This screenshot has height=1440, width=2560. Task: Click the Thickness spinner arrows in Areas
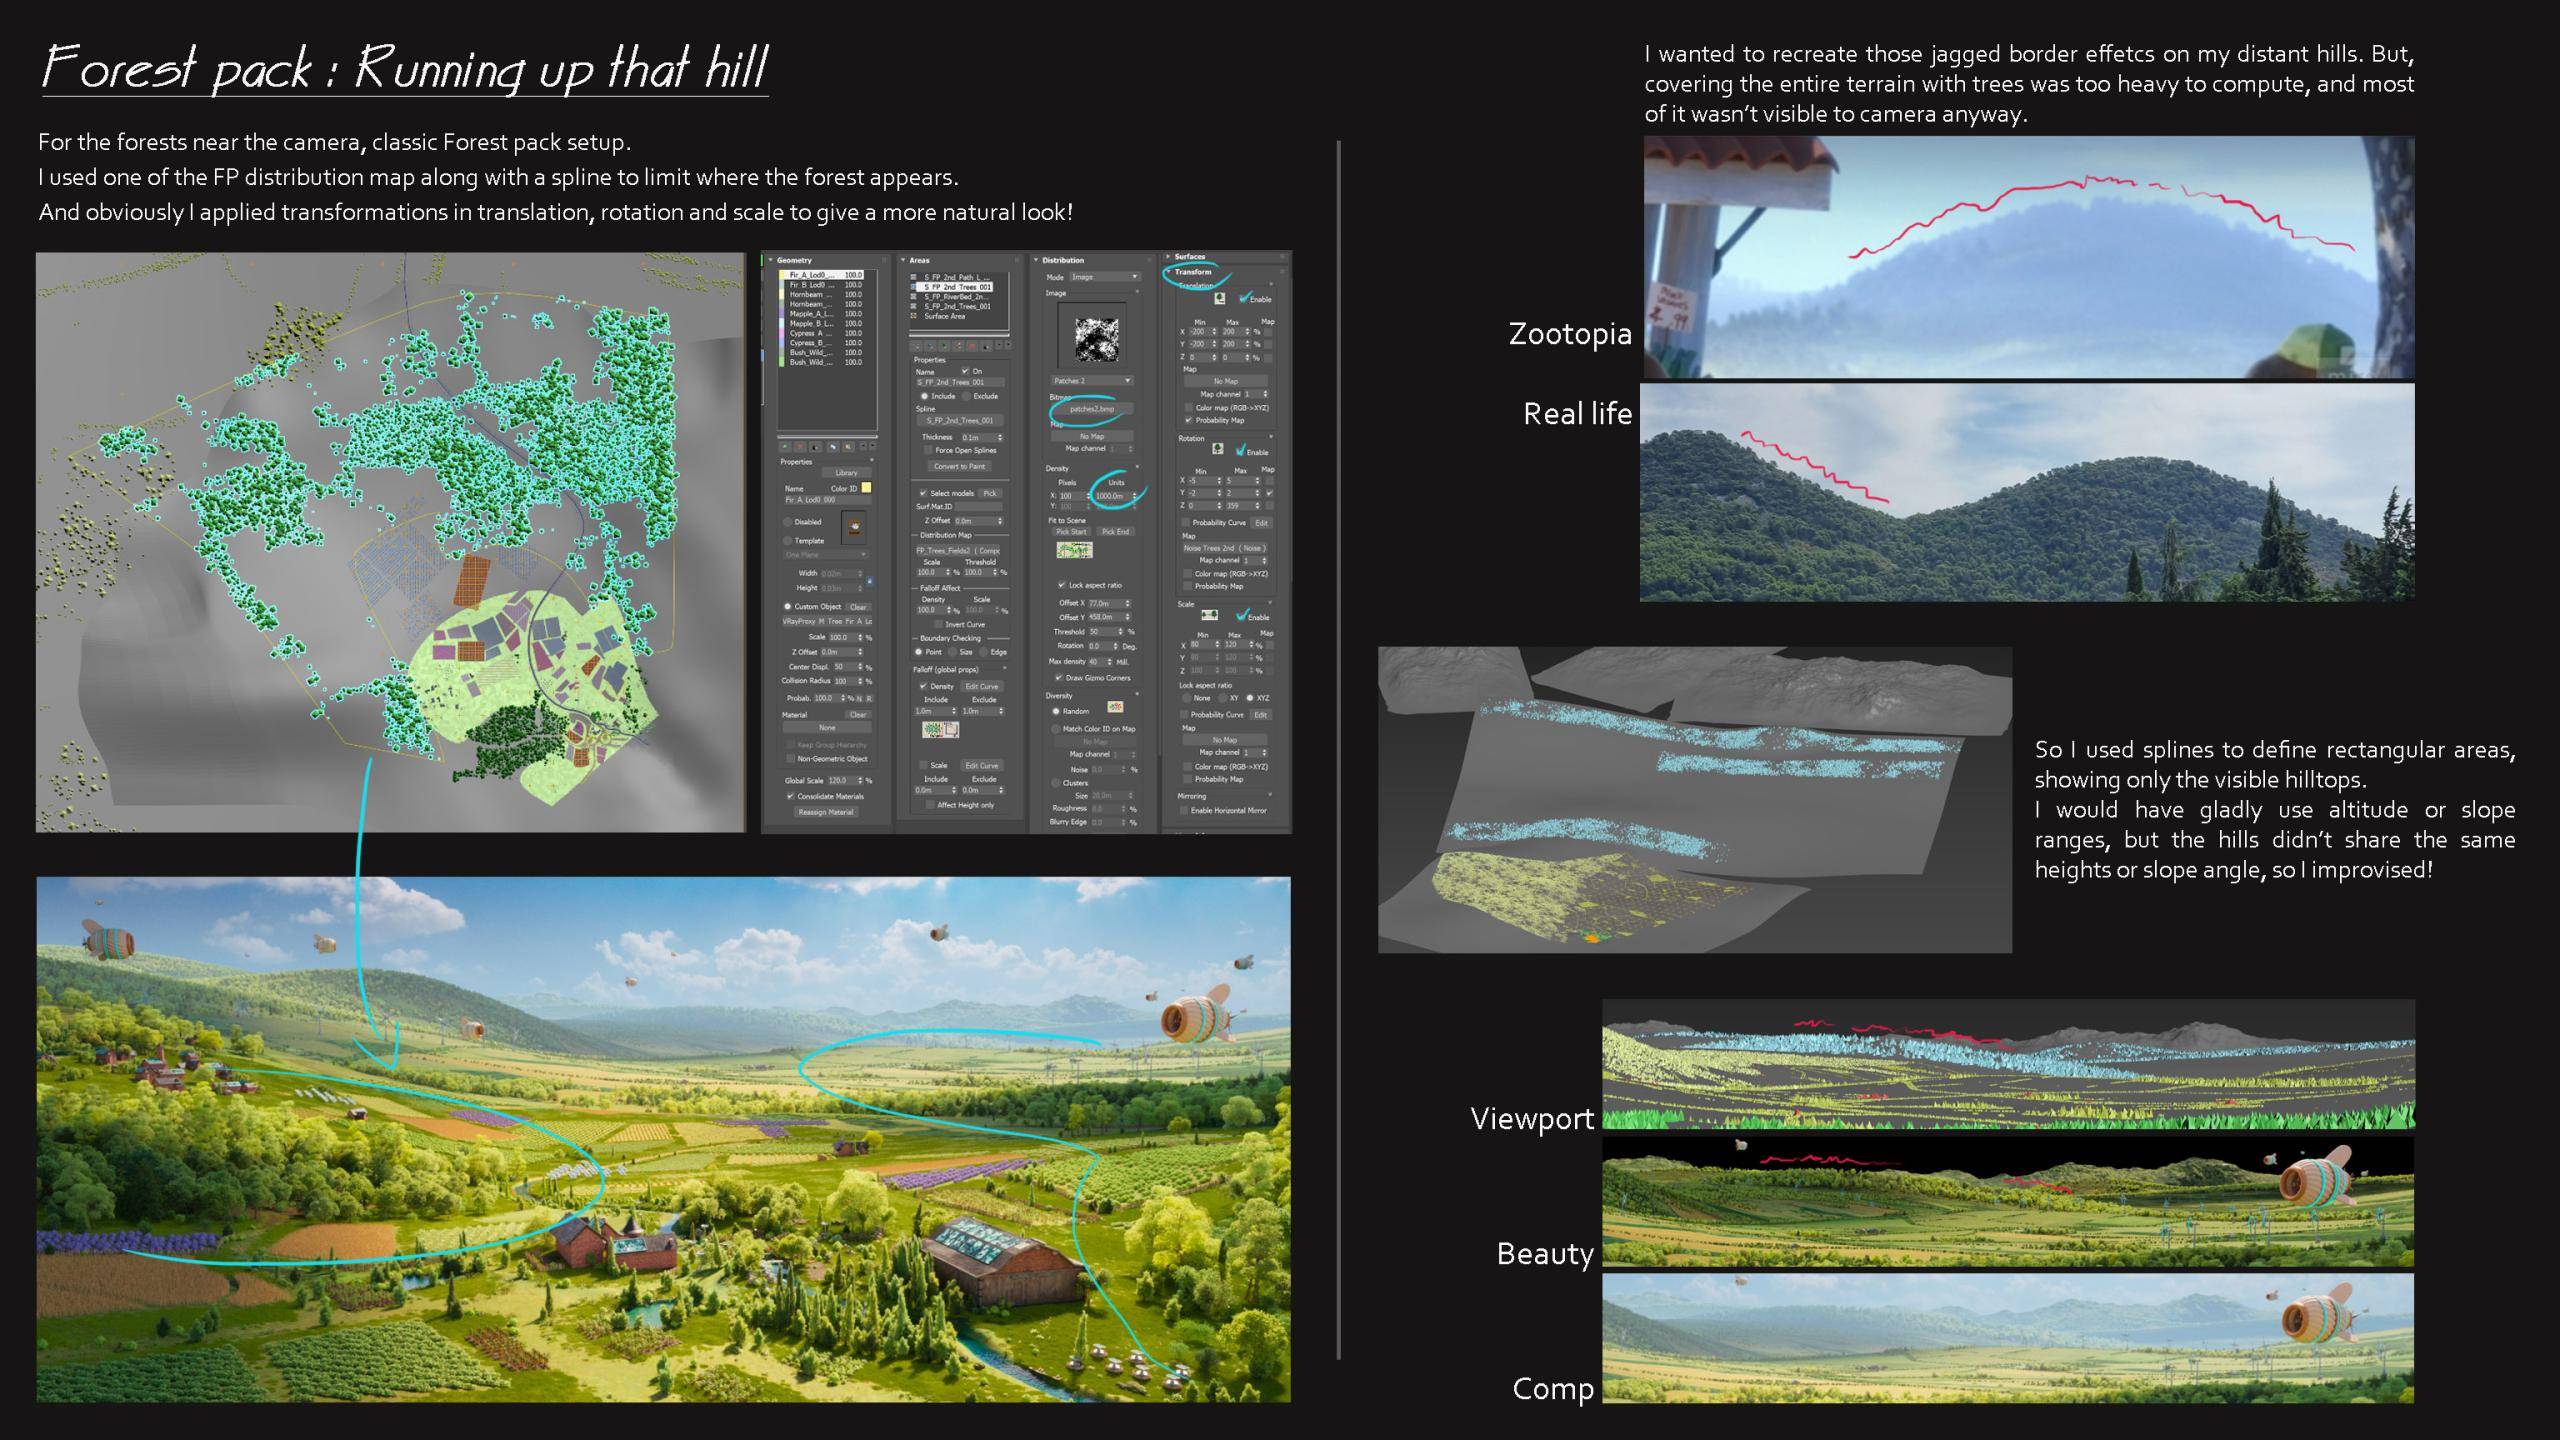(1000, 437)
